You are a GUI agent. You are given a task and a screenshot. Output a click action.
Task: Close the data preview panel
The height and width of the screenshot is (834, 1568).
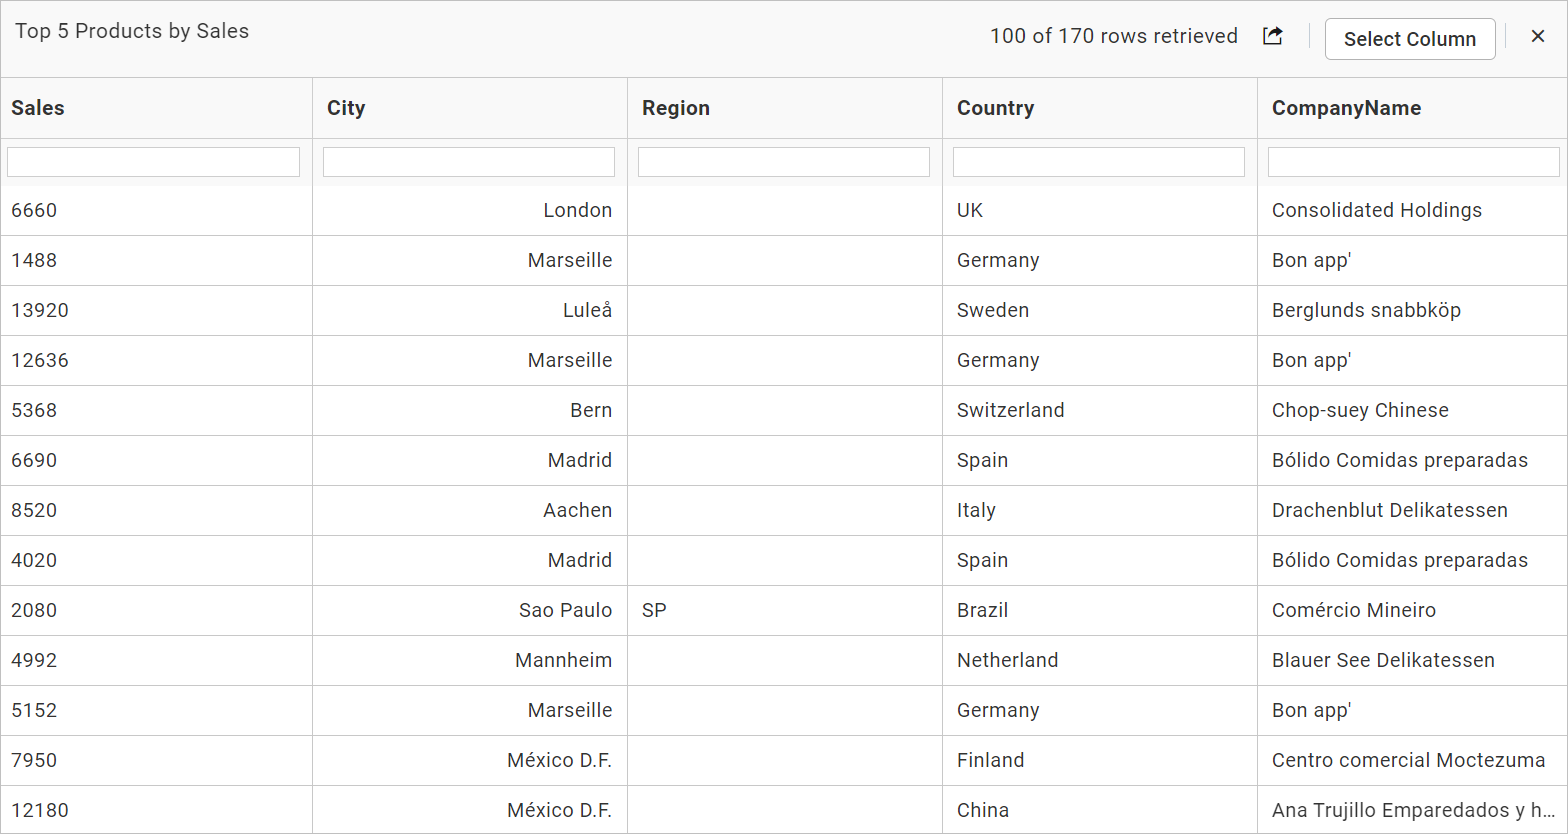point(1538,36)
